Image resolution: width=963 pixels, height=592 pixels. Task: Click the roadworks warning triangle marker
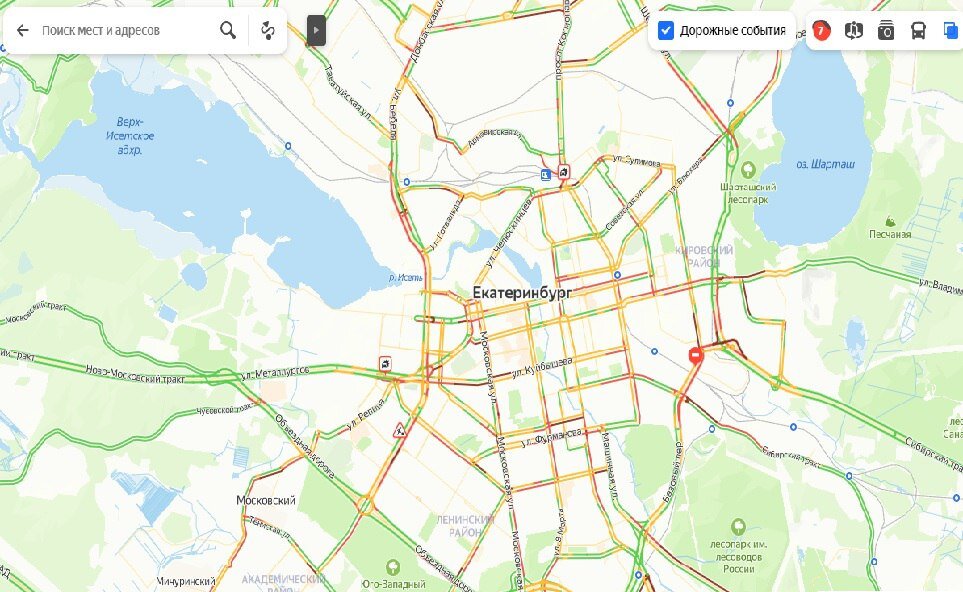[400, 430]
